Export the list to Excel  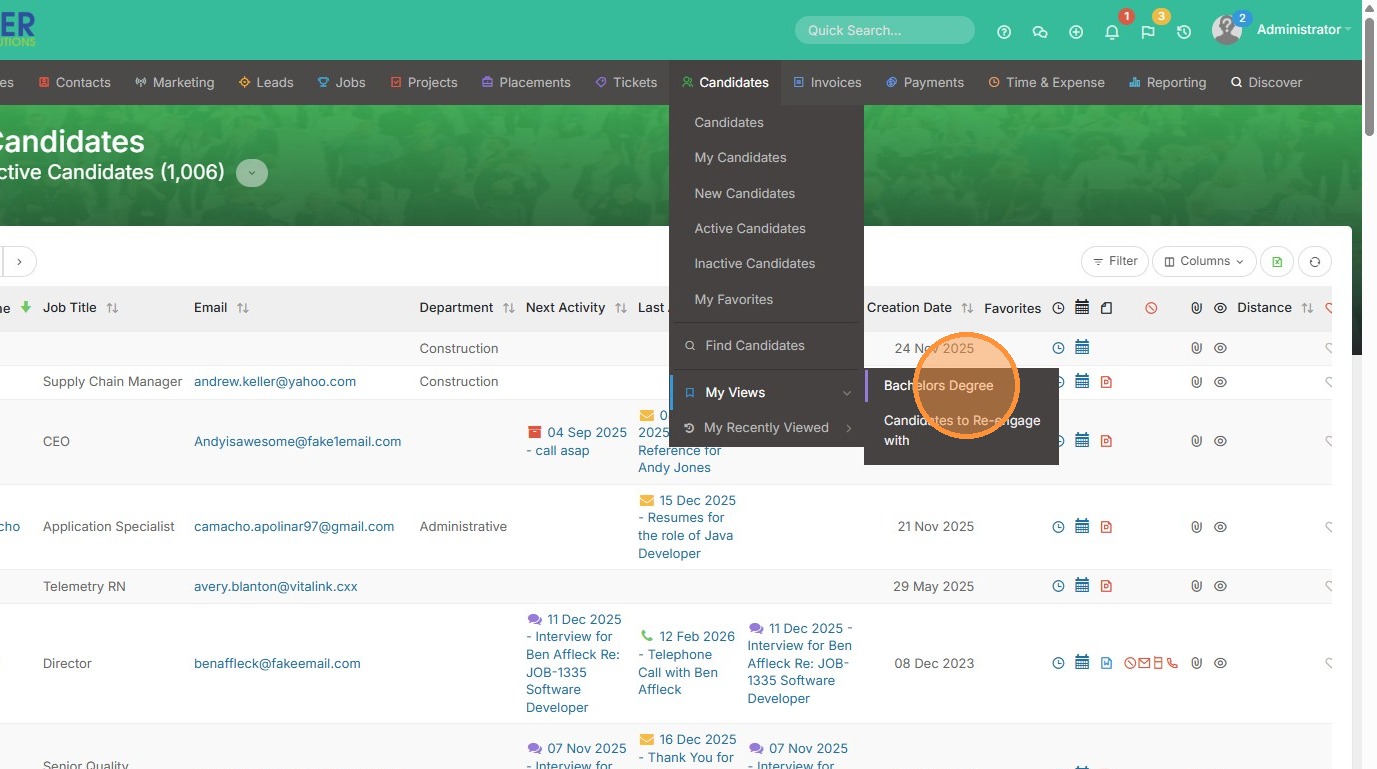[1277, 262]
